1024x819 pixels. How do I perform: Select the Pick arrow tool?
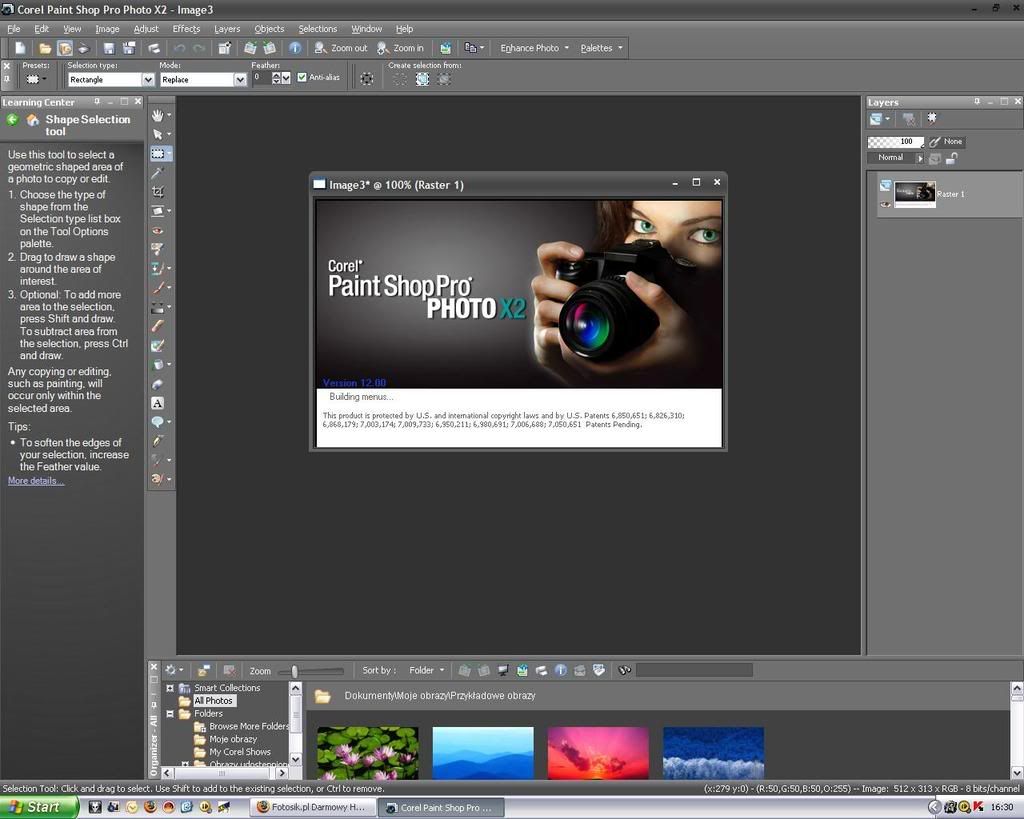coord(157,135)
